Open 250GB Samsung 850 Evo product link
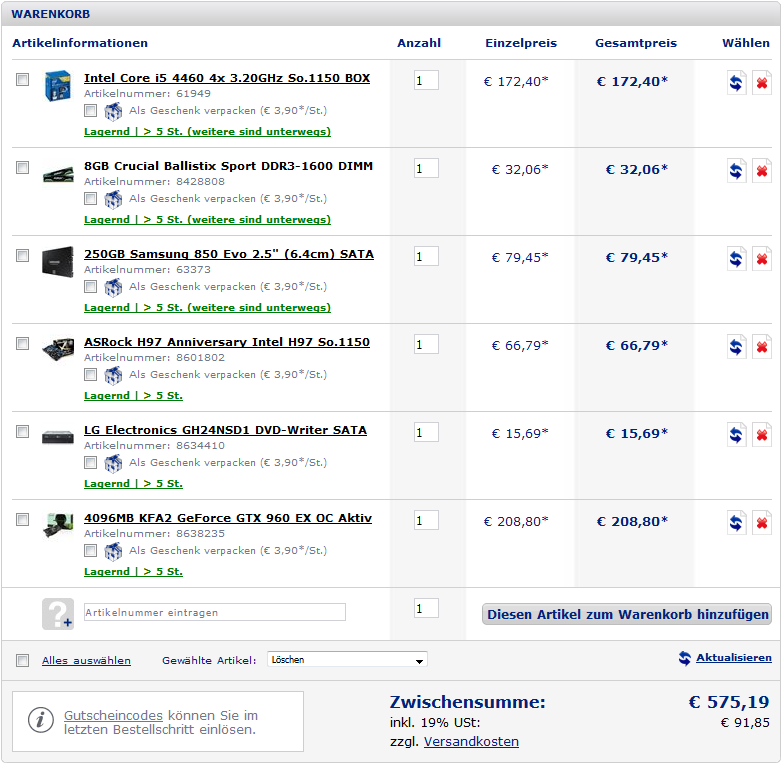 tap(229, 254)
